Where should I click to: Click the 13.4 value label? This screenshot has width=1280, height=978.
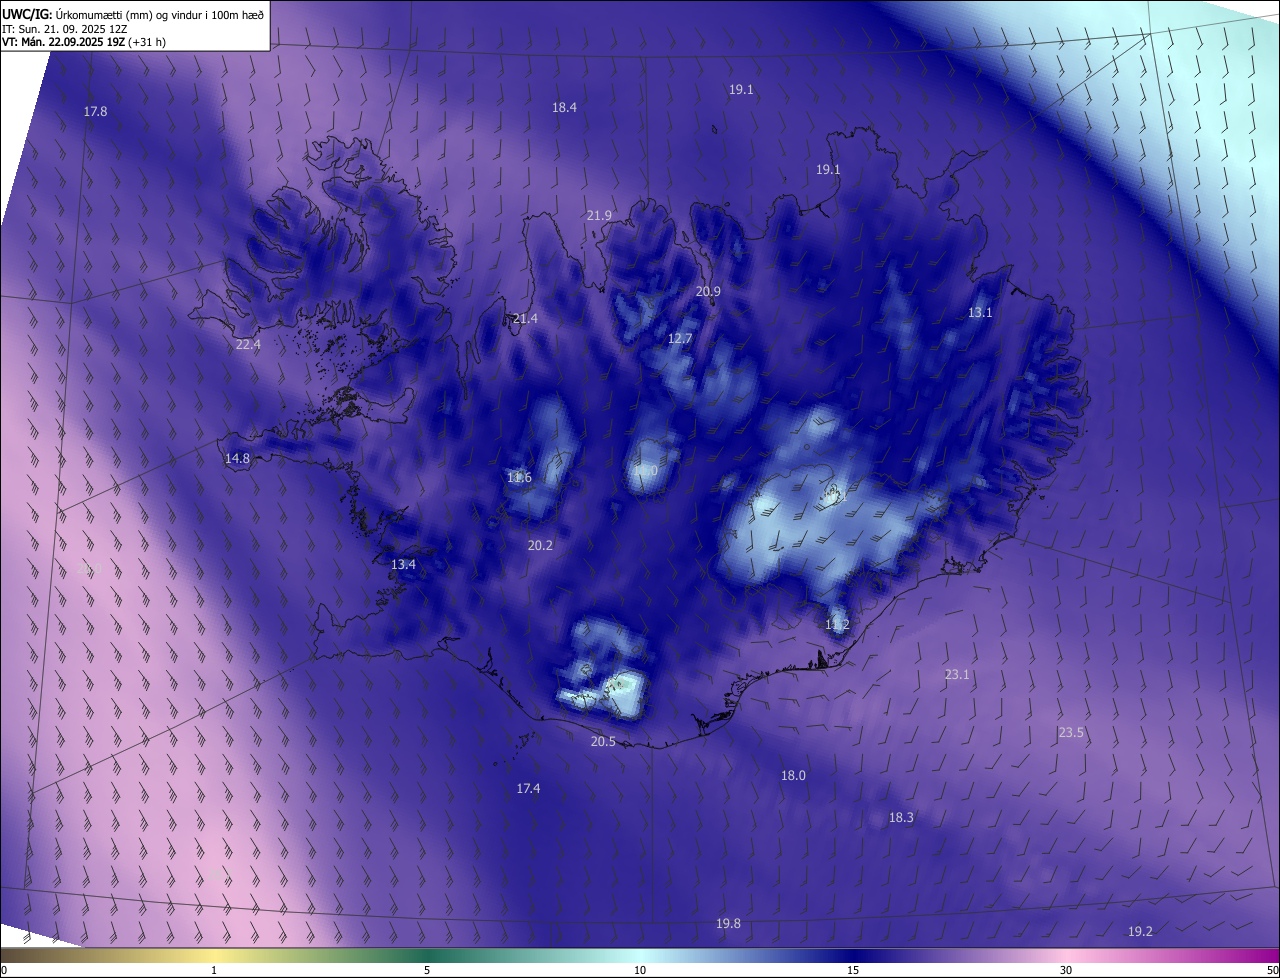pyautogui.click(x=403, y=565)
